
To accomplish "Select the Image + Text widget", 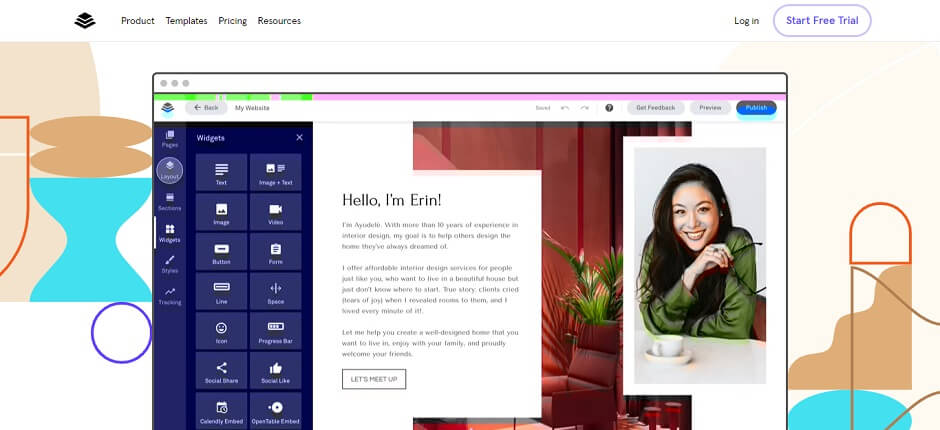I will pyautogui.click(x=276, y=172).
